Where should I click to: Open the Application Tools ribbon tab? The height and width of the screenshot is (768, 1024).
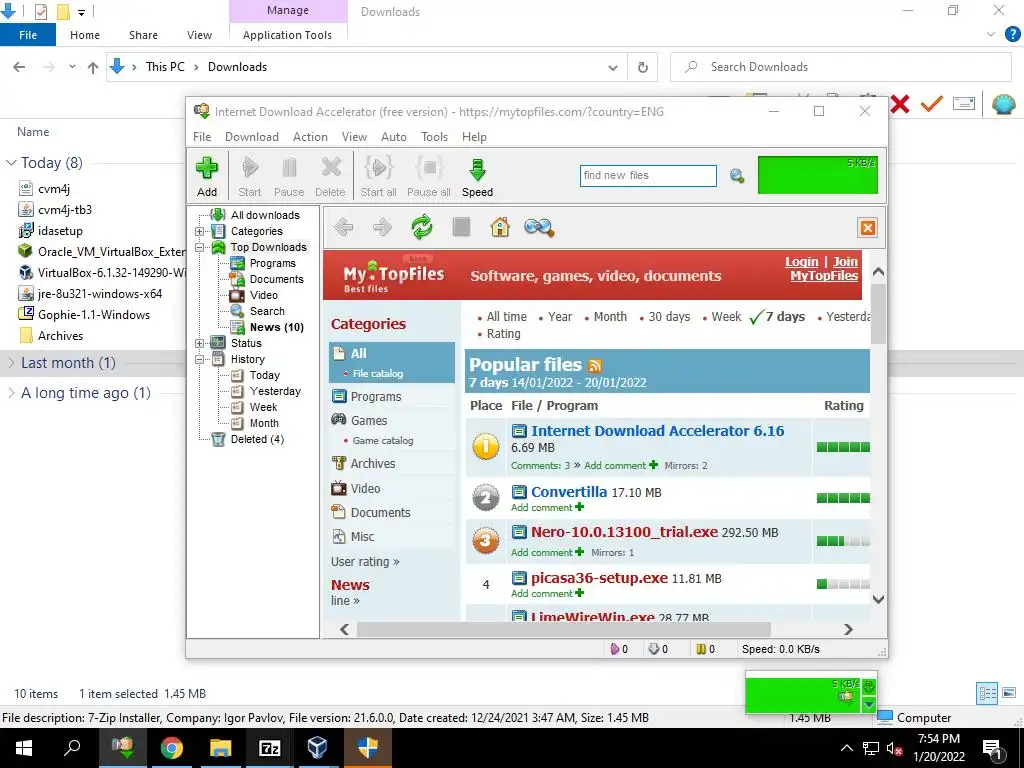(x=287, y=35)
